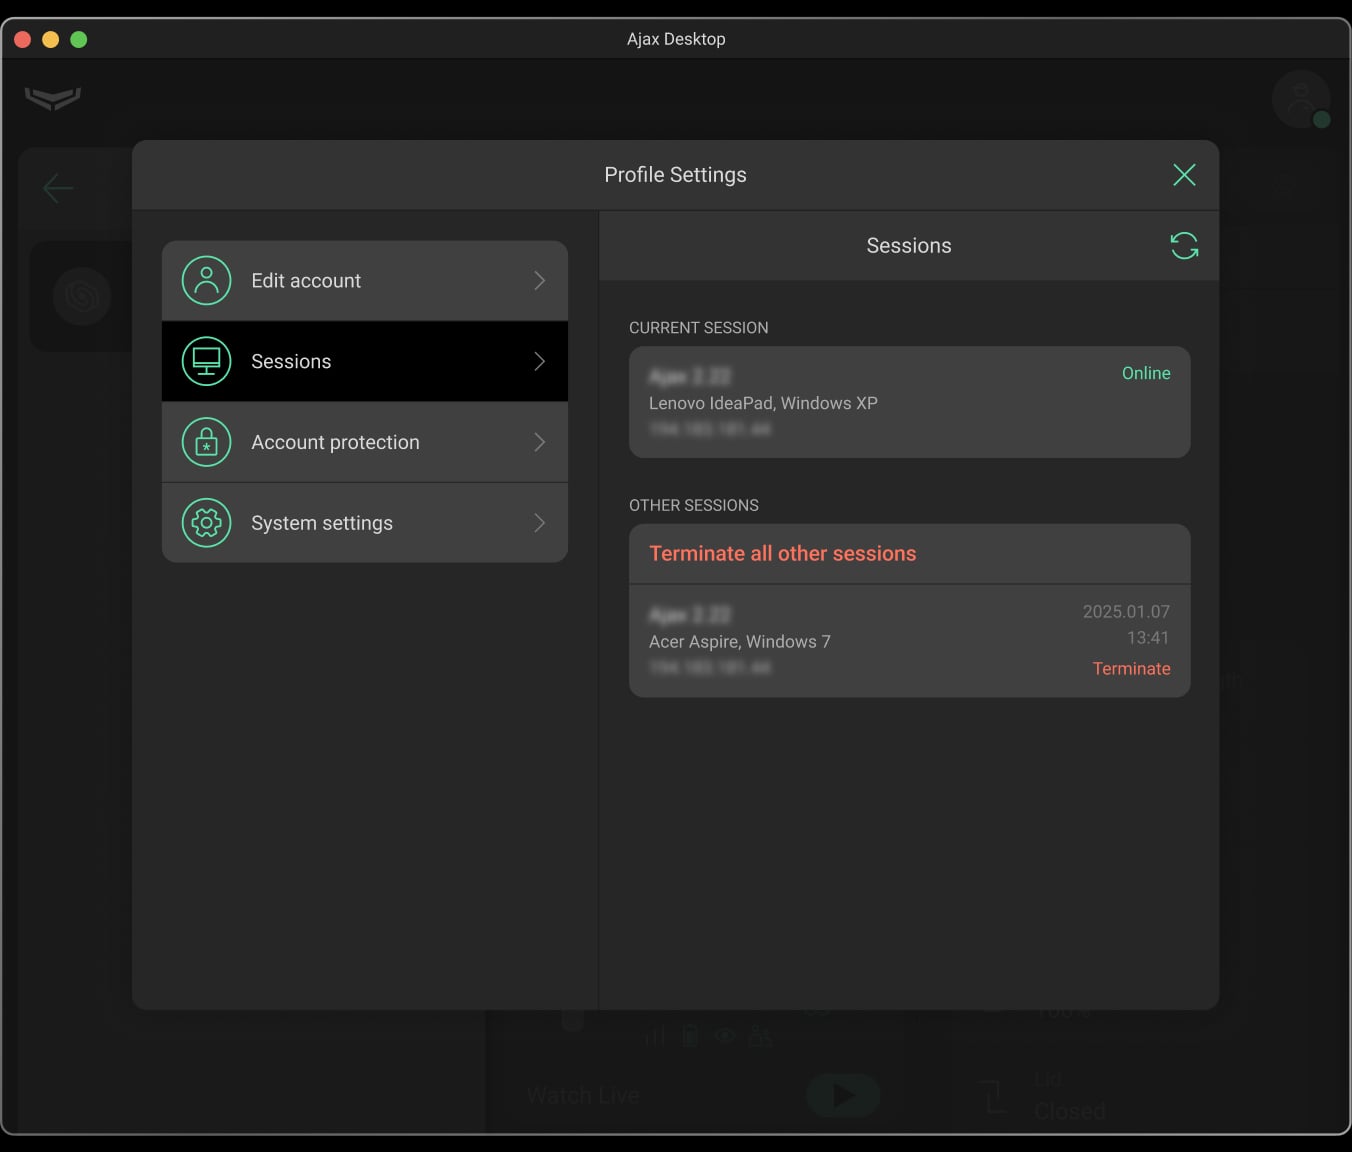Click the Ajax logo in the top-left corner
This screenshot has width=1352, height=1152.
pyautogui.click(x=52, y=98)
